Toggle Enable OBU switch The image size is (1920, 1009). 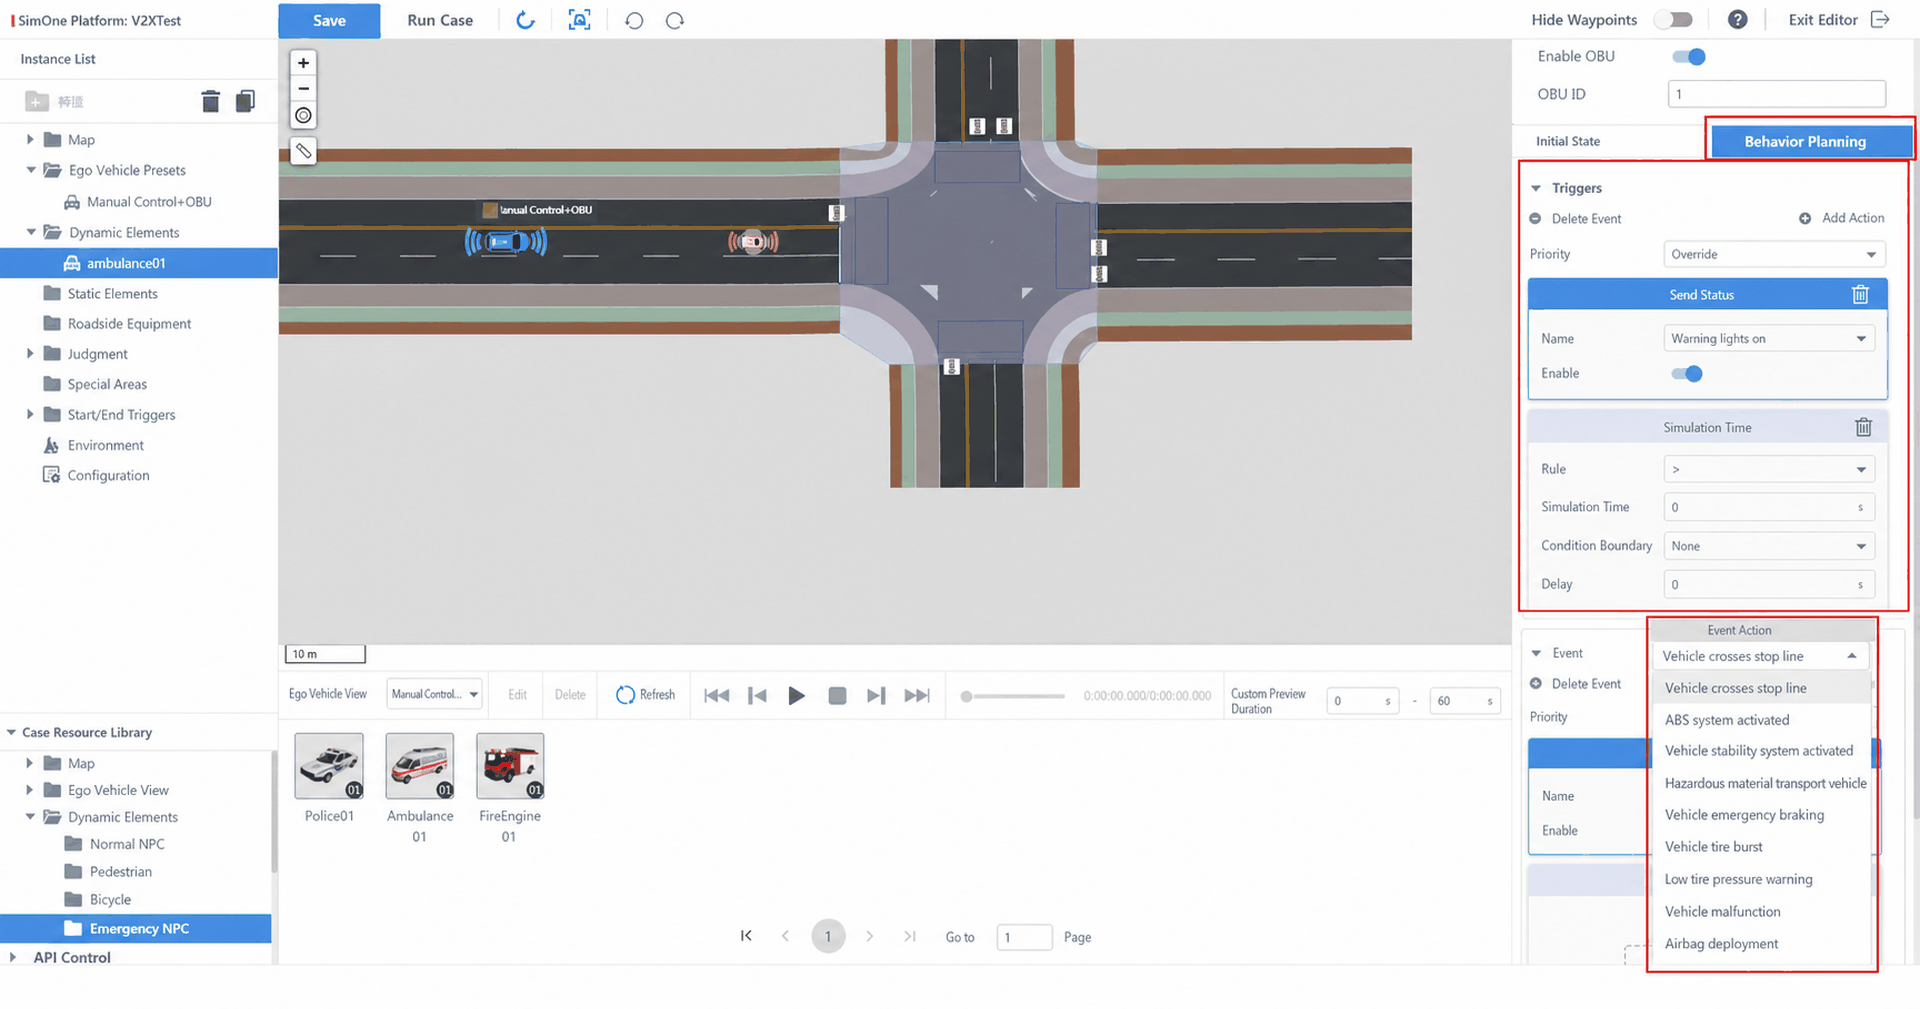click(x=1688, y=57)
